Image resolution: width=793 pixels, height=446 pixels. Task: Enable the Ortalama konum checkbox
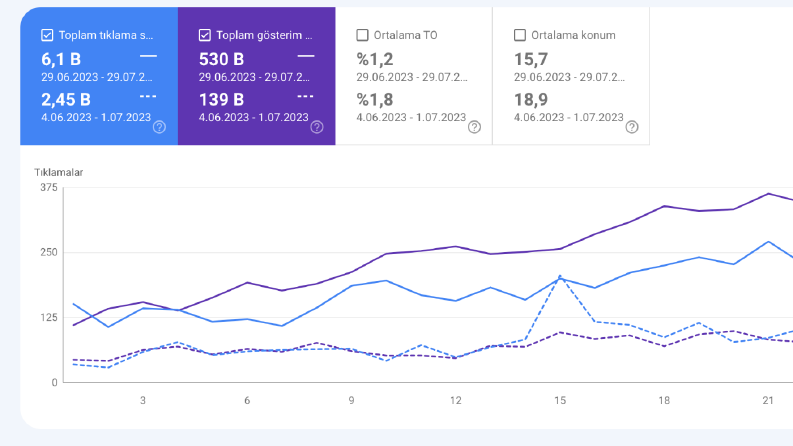tap(519, 35)
